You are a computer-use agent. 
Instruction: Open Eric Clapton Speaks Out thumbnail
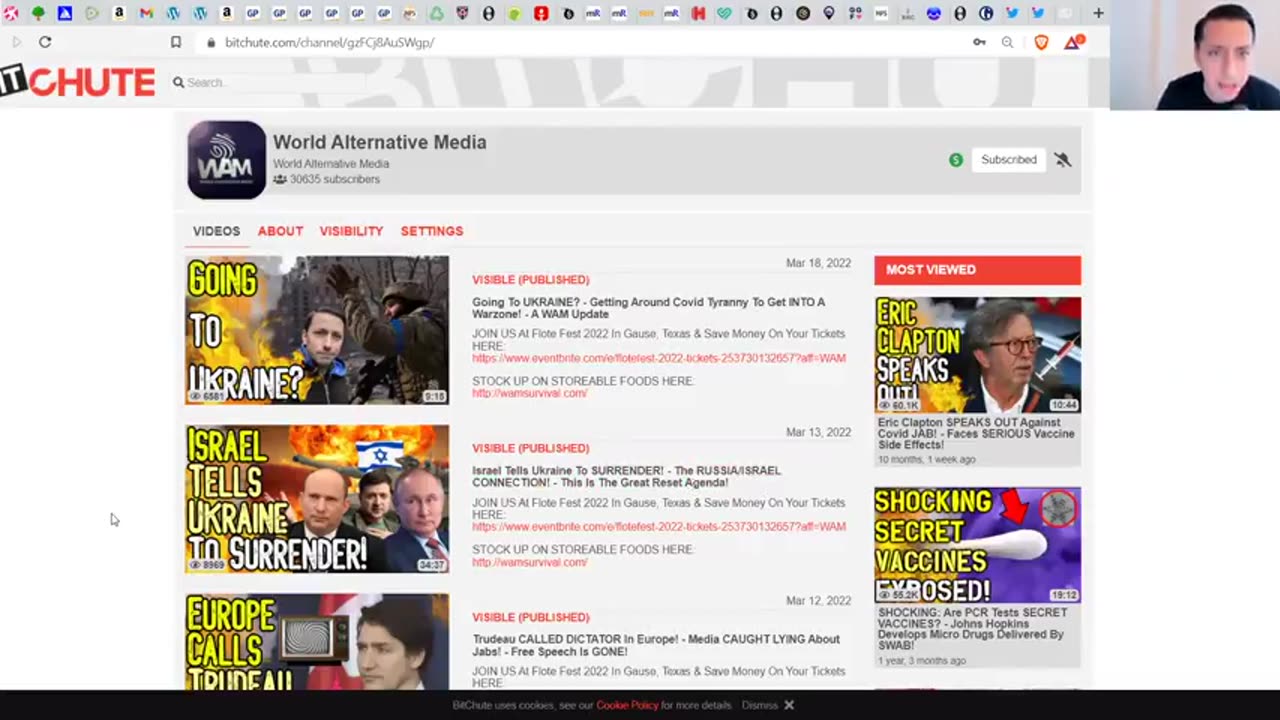[977, 355]
